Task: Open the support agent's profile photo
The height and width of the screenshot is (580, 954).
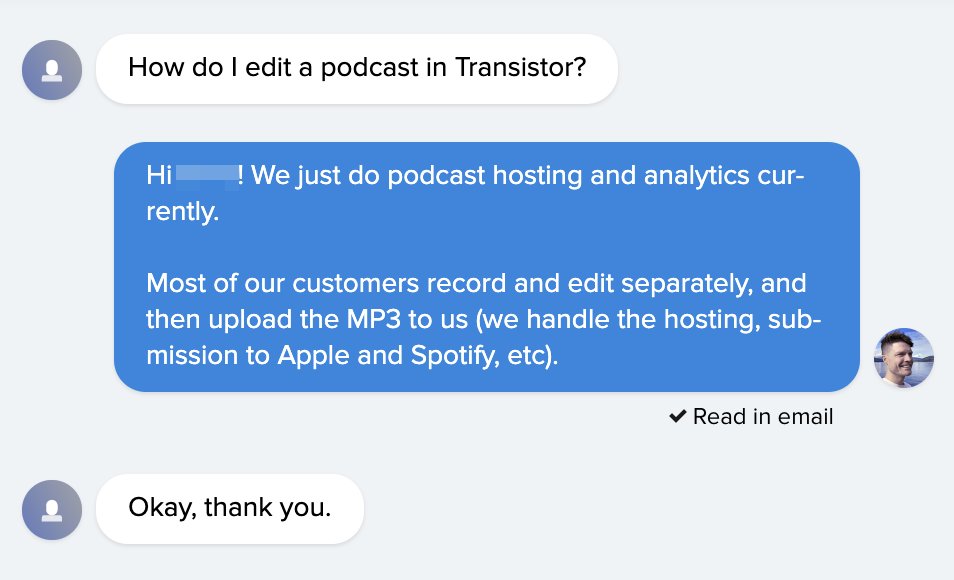Action: coord(903,358)
